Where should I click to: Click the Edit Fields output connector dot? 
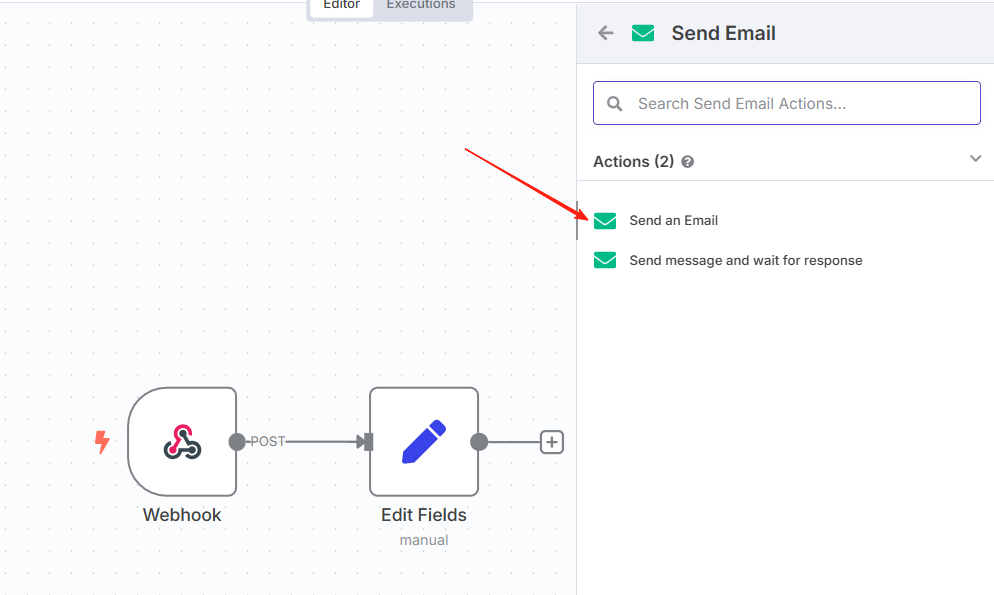point(479,442)
